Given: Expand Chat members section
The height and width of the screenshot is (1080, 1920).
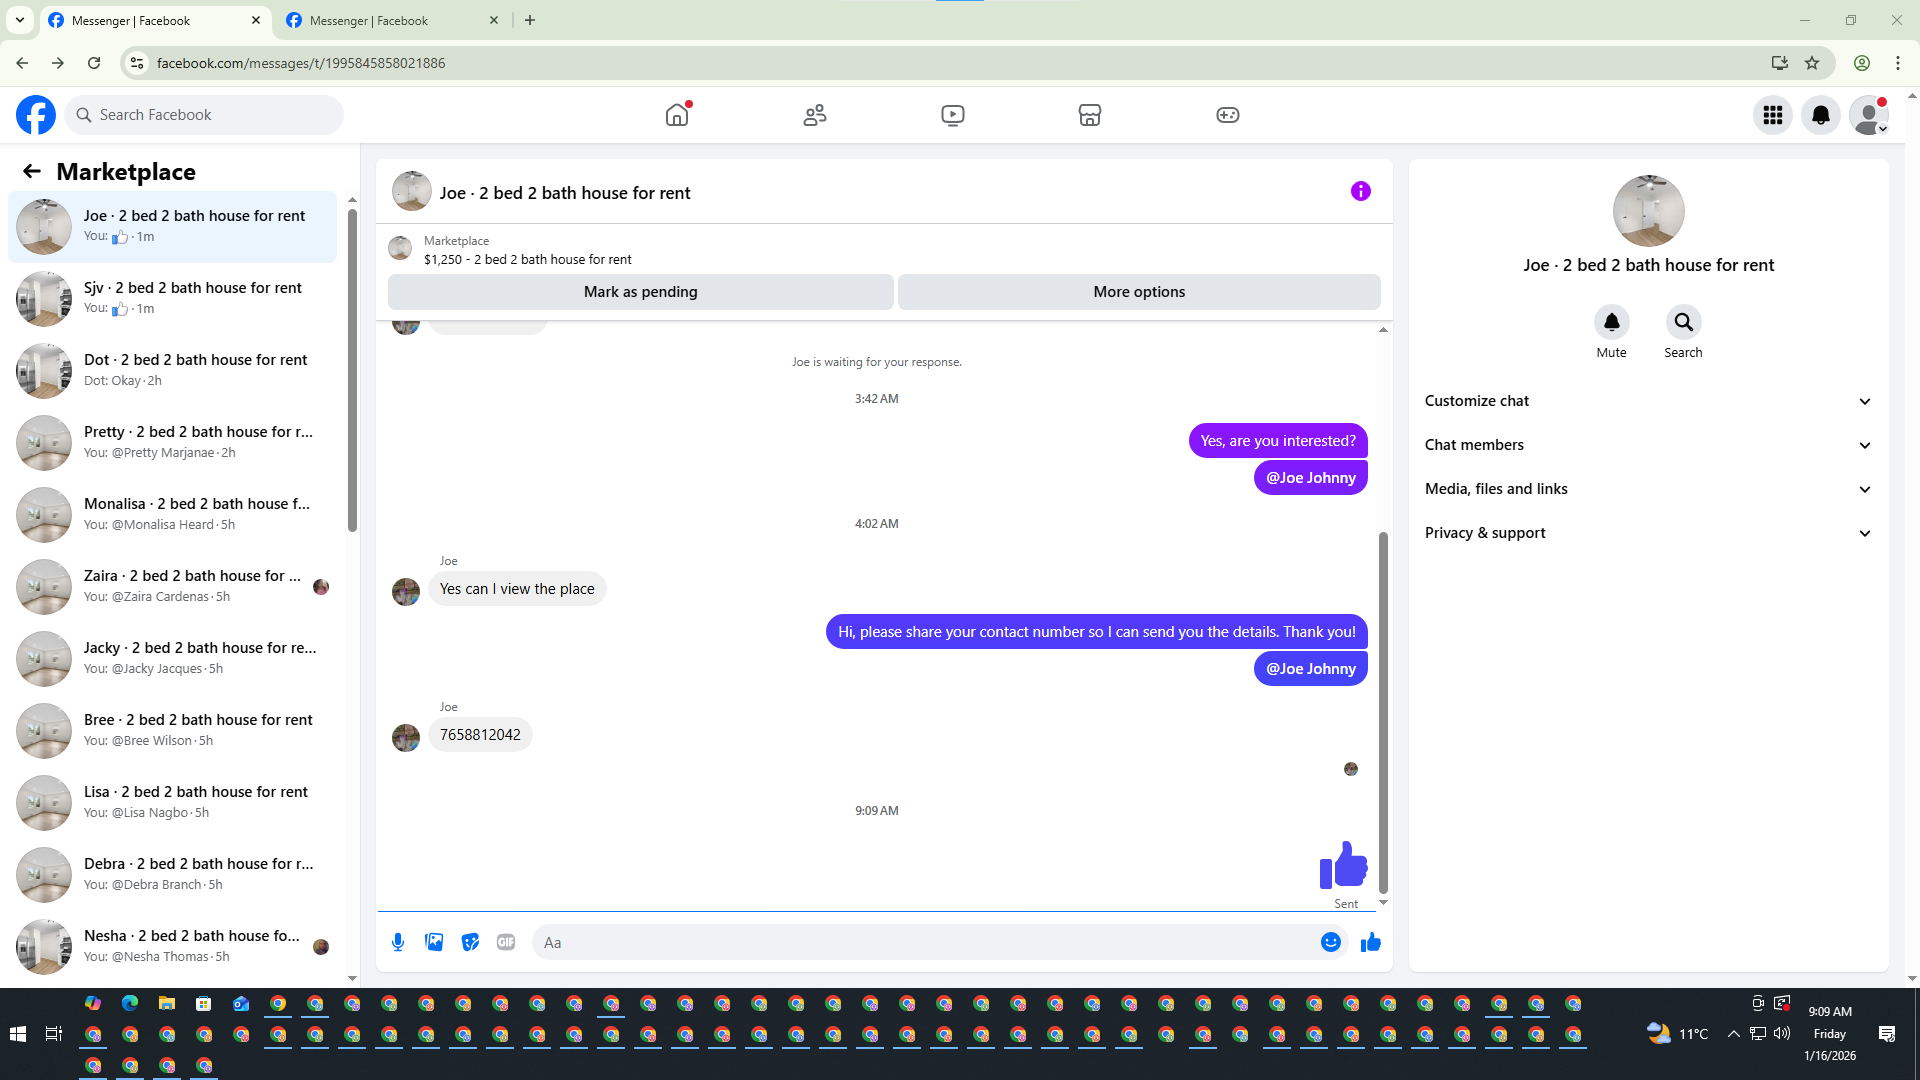Looking at the screenshot, I should tap(1648, 445).
